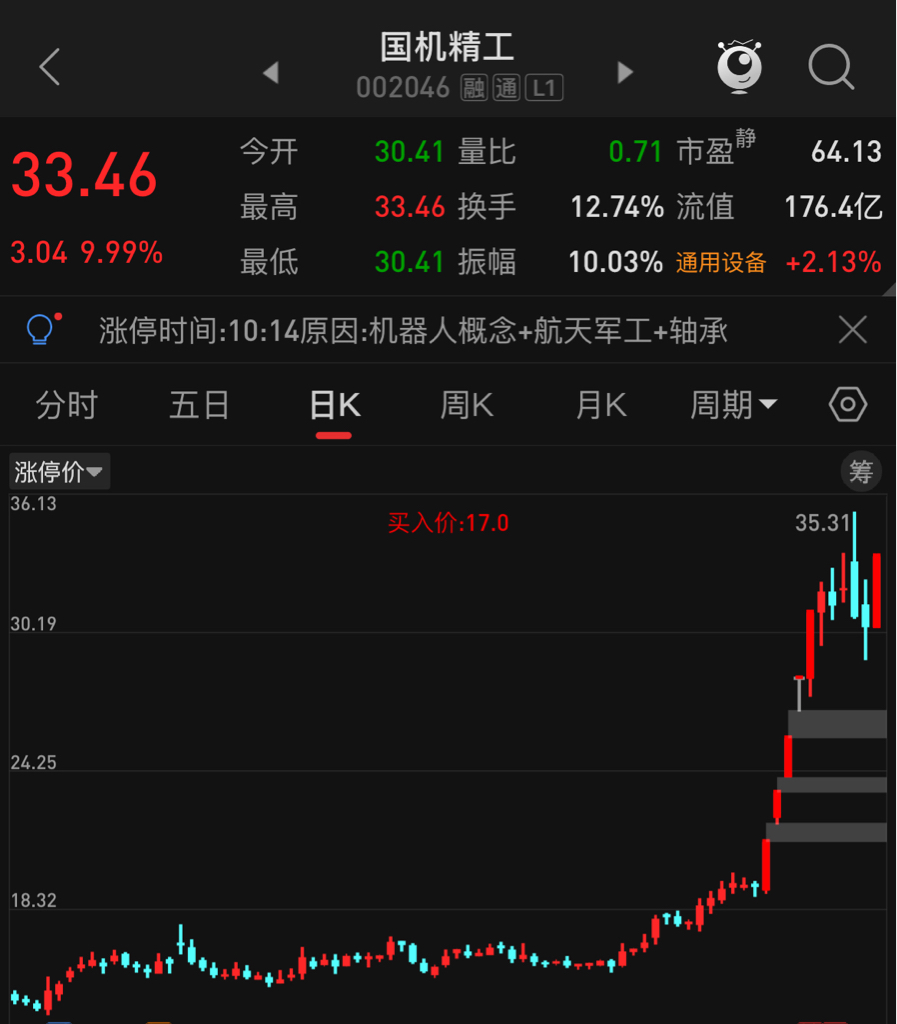Screen dimensions: 897x1024
Task: Tap the change percent 9.99%
Action: [x=121, y=253]
